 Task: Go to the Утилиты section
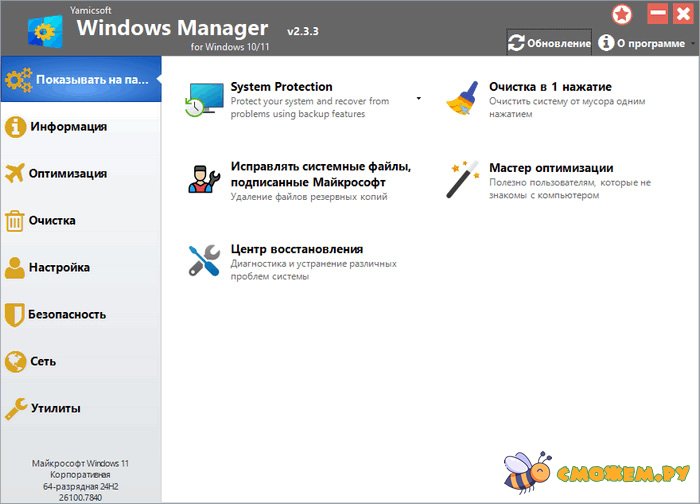(55, 408)
